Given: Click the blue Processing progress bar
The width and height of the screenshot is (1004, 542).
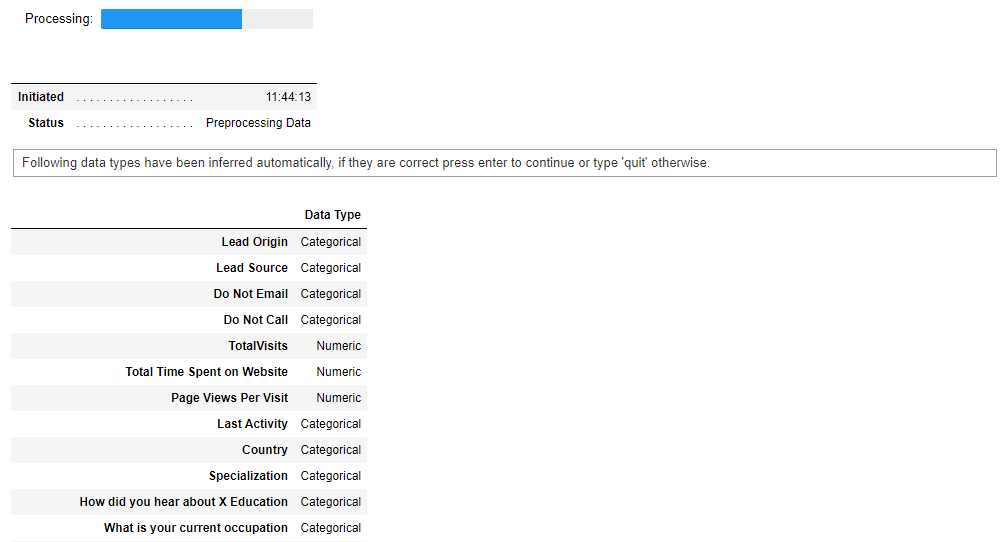Looking at the screenshot, I should pyautogui.click(x=171, y=19).
